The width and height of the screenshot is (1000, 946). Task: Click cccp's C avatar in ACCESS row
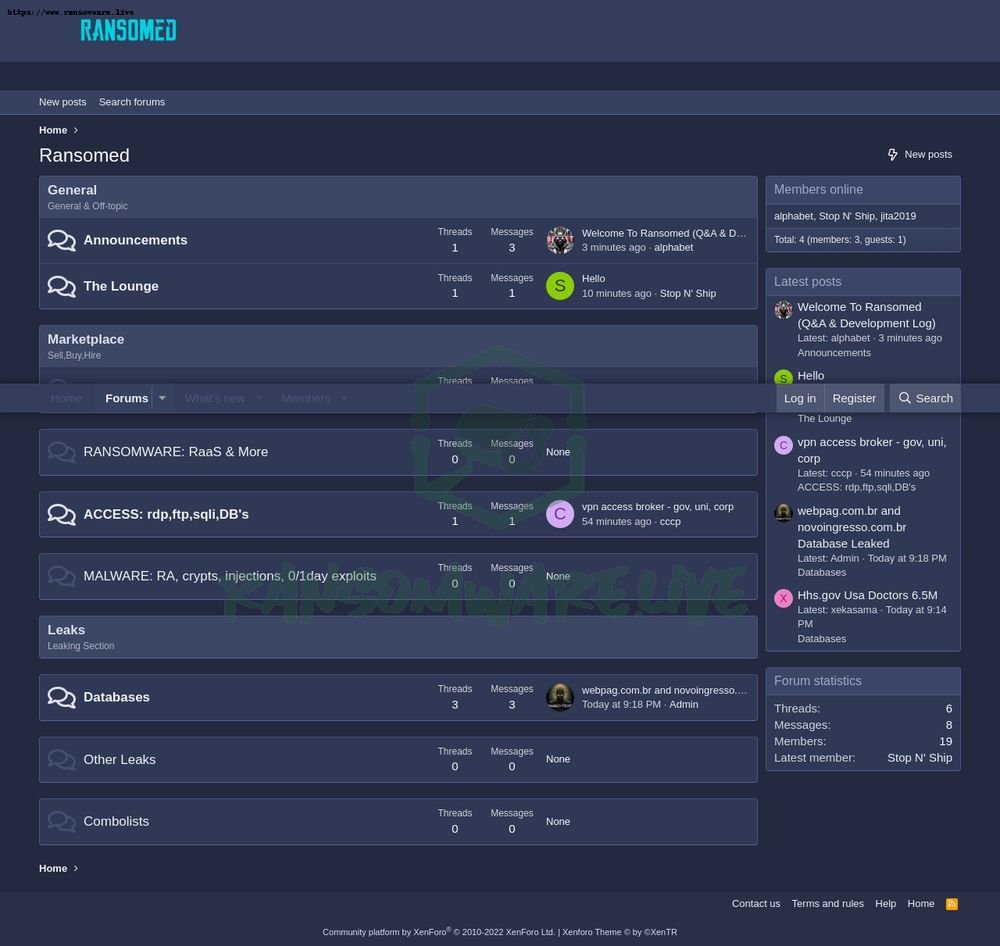click(560, 514)
